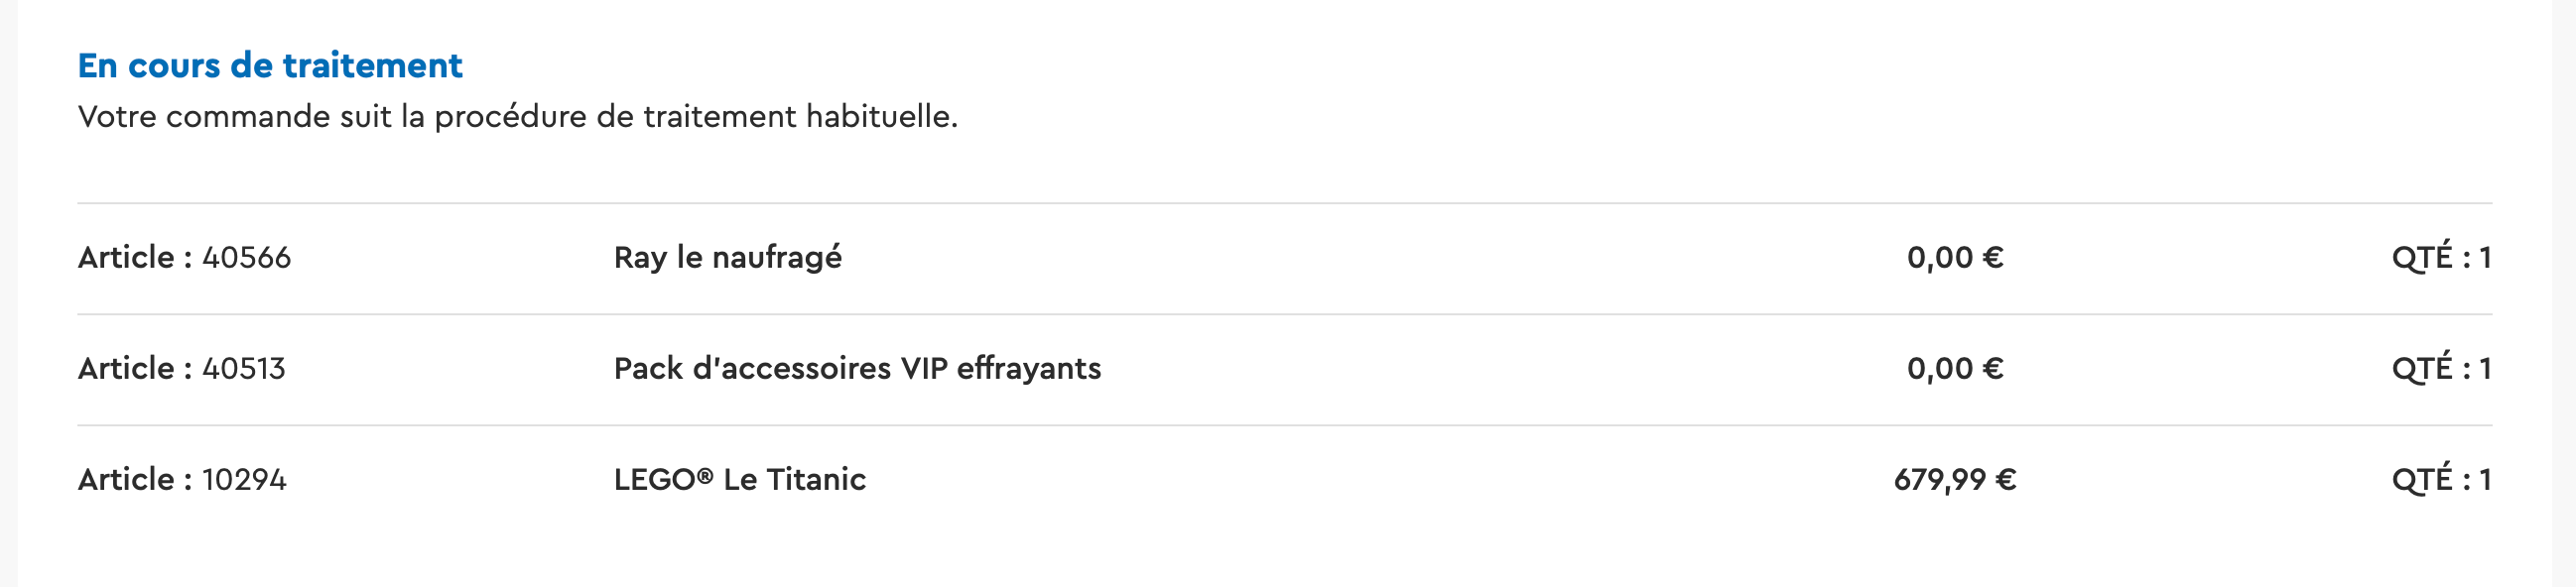The width and height of the screenshot is (2576, 587).
Task: Select article number 10294
Action: pos(244,480)
